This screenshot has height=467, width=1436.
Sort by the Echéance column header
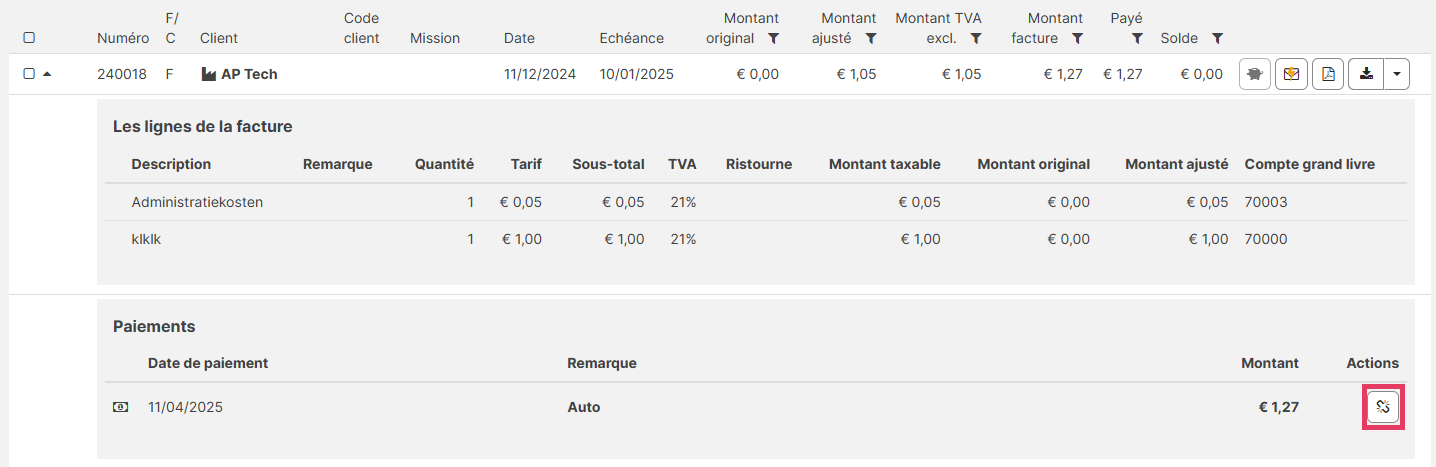pos(631,38)
